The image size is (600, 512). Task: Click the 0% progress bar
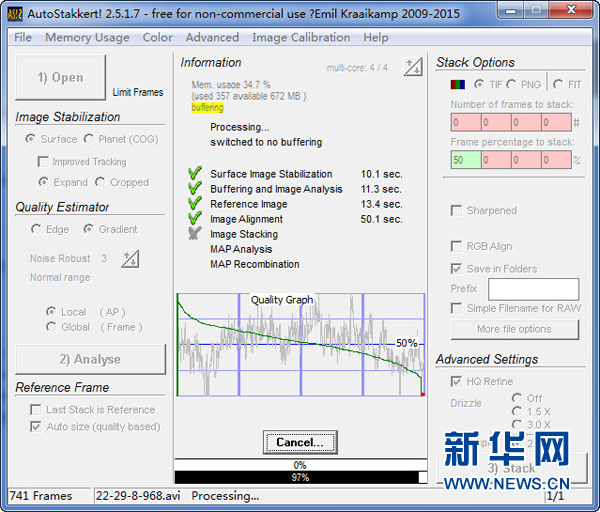tap(301, 465)
